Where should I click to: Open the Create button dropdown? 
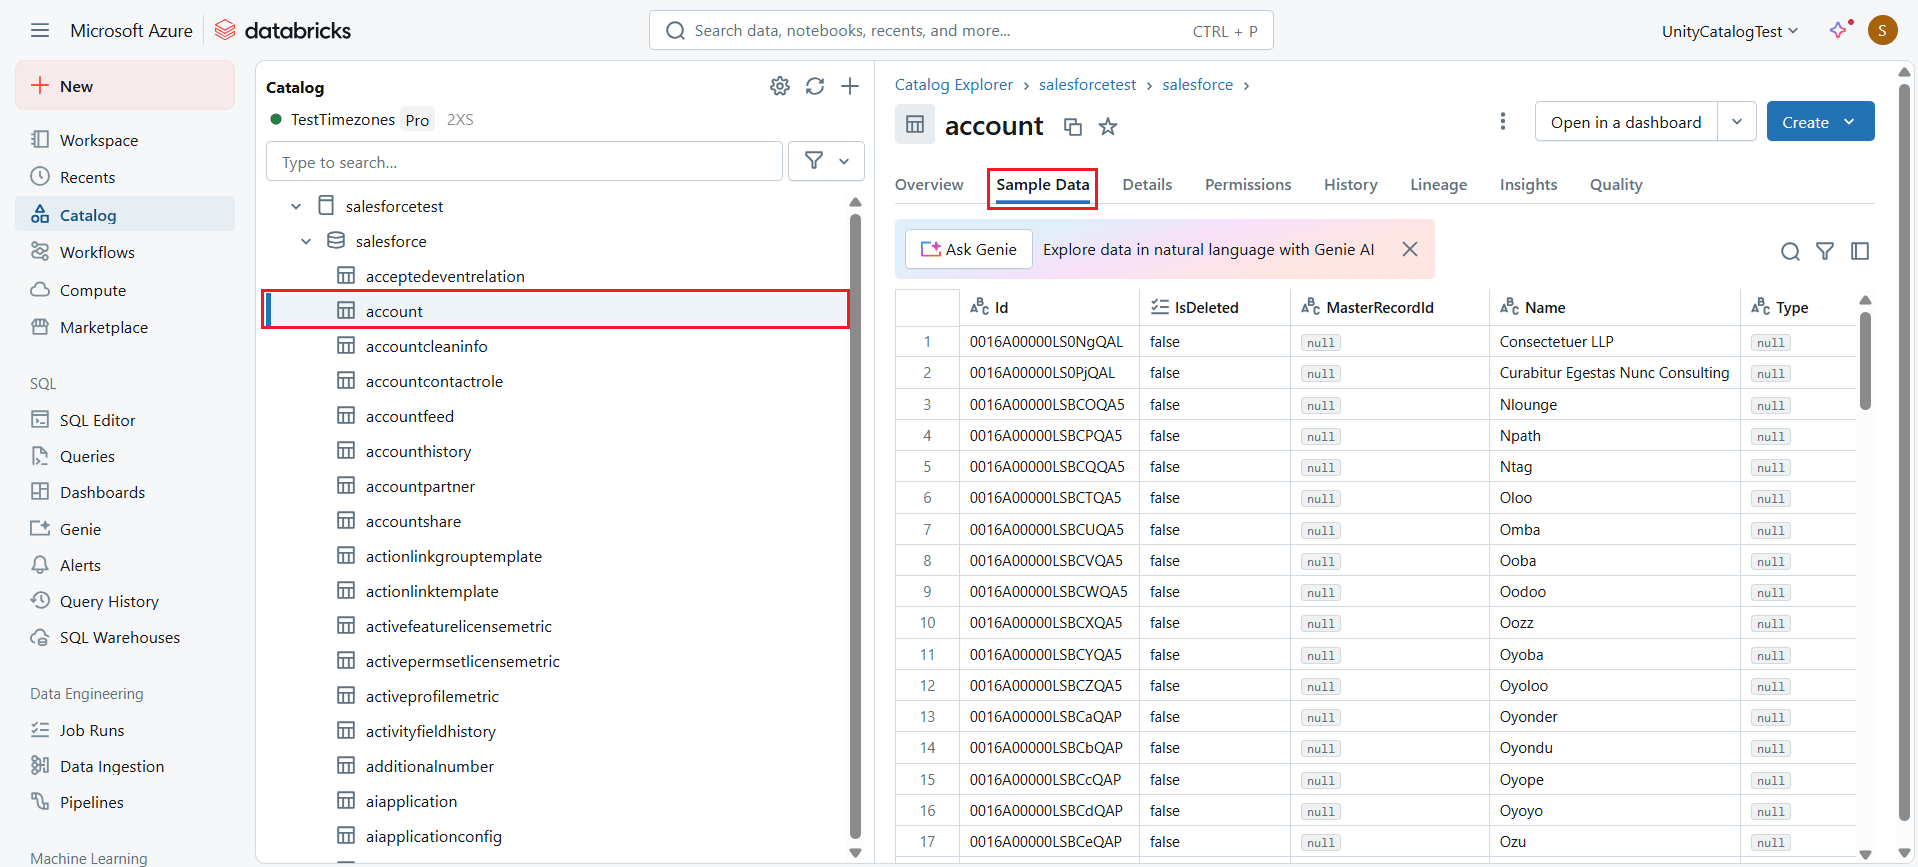[x=1850, y=122]
